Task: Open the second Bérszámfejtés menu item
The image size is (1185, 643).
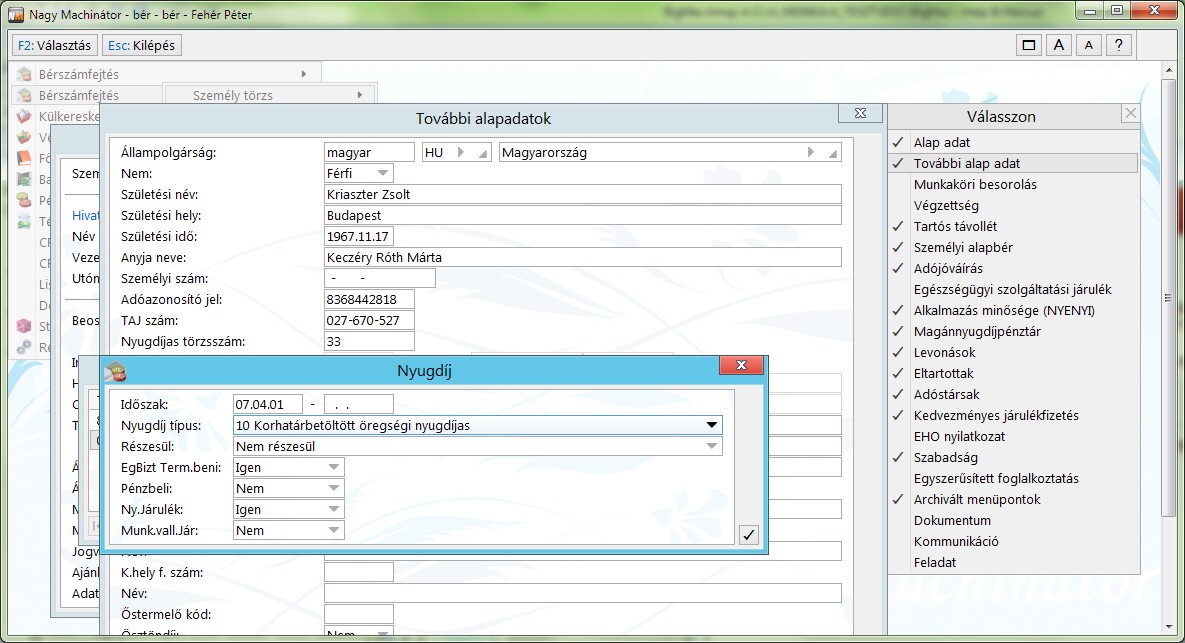Action: pos(88,95)
